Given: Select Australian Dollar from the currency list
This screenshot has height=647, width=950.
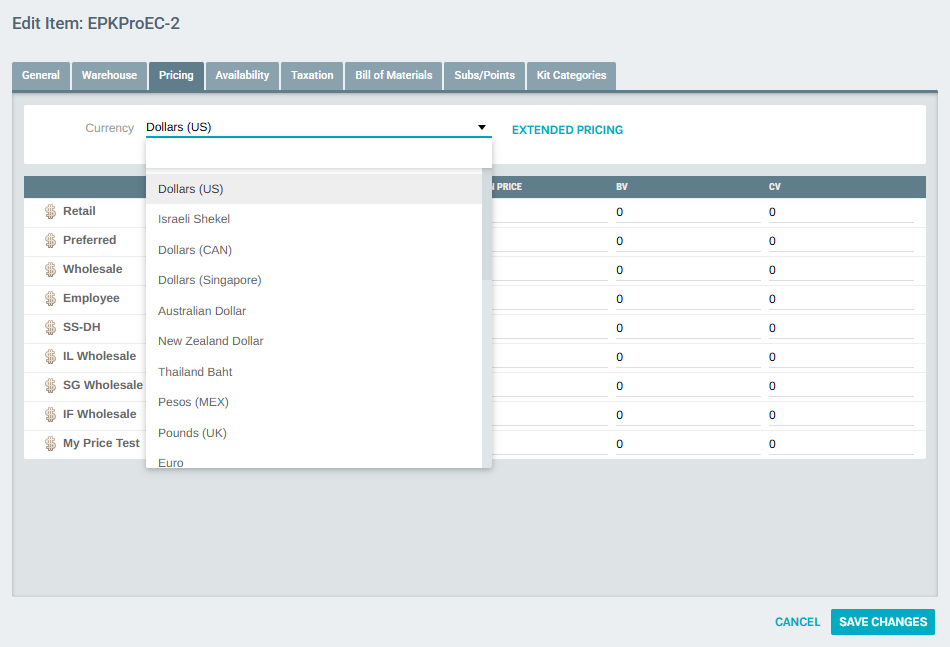Looking at the screenshot, I should click(201, 310).
